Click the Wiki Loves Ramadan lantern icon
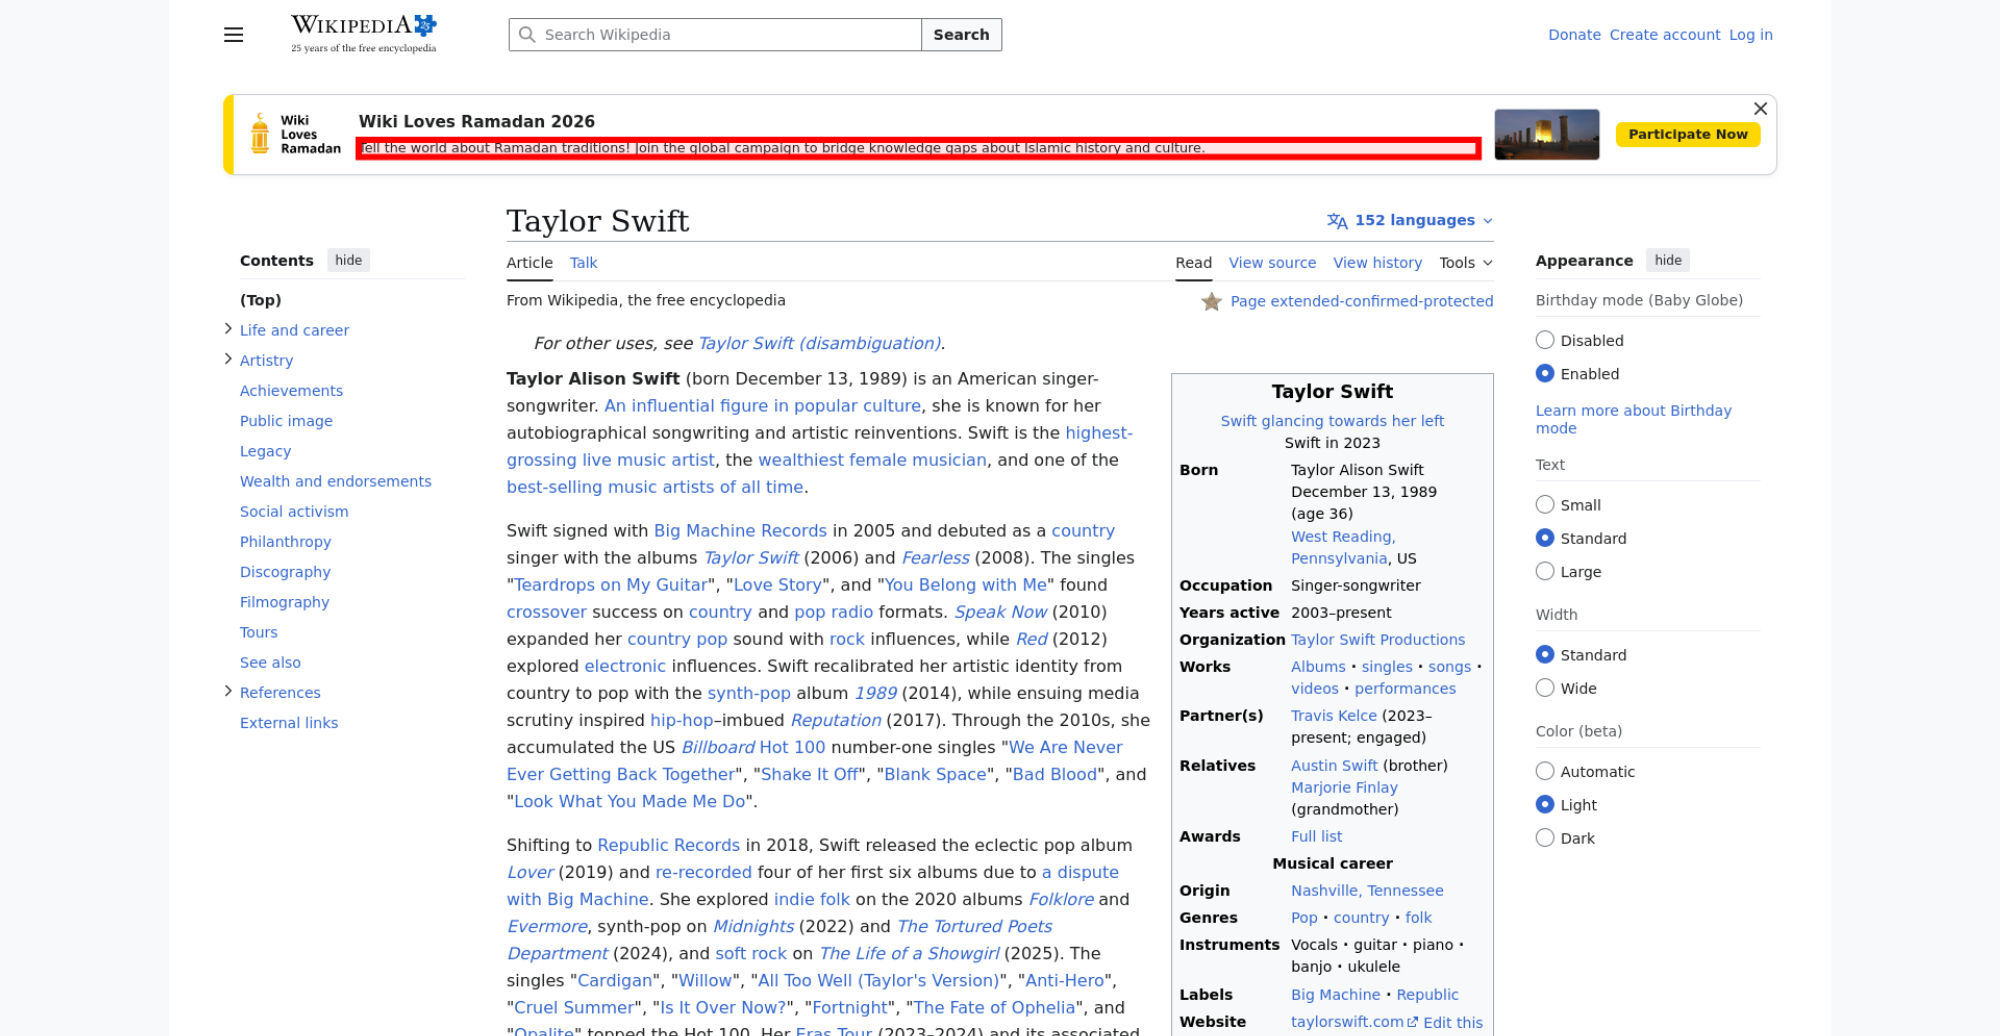 [260, 134]
